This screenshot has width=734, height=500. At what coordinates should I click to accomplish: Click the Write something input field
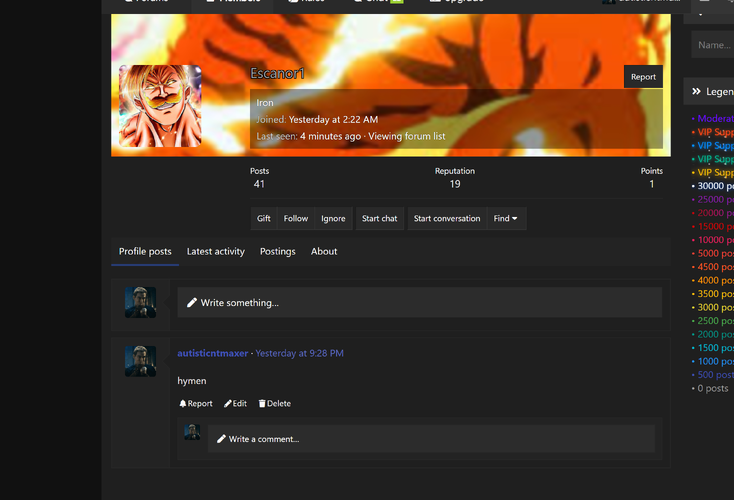[419, 302]
